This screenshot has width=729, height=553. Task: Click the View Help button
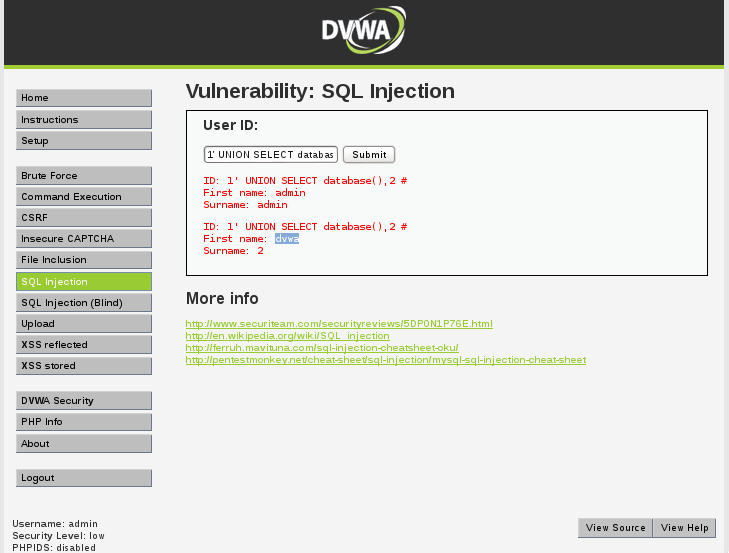684,528
